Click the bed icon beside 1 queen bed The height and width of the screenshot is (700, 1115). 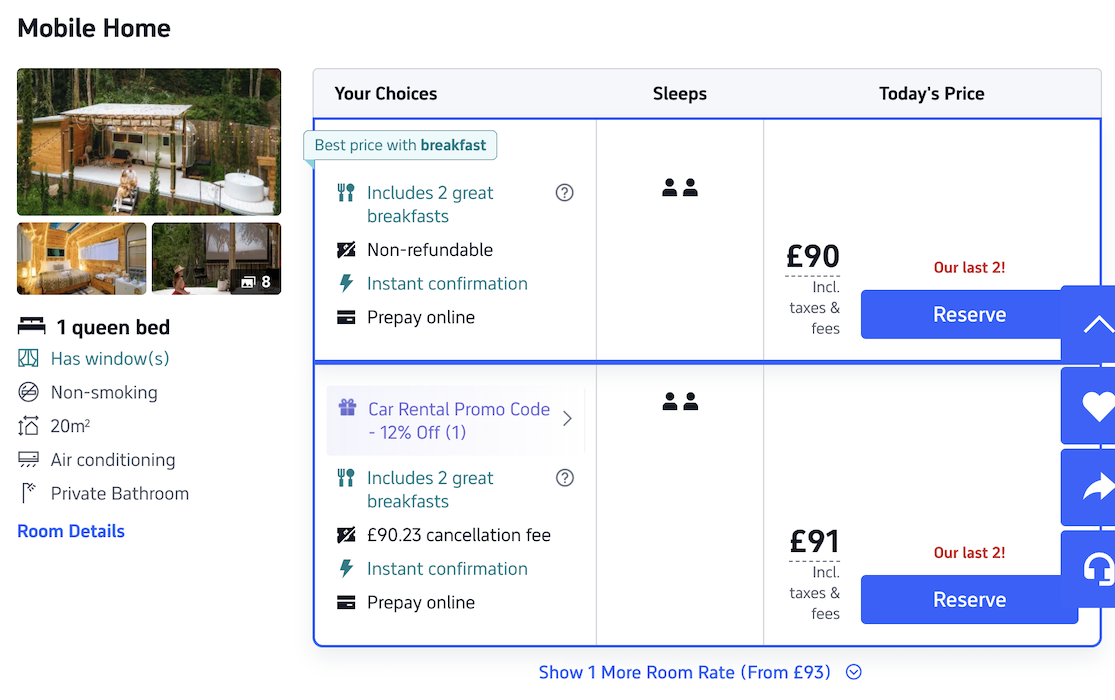click(29, 326)
